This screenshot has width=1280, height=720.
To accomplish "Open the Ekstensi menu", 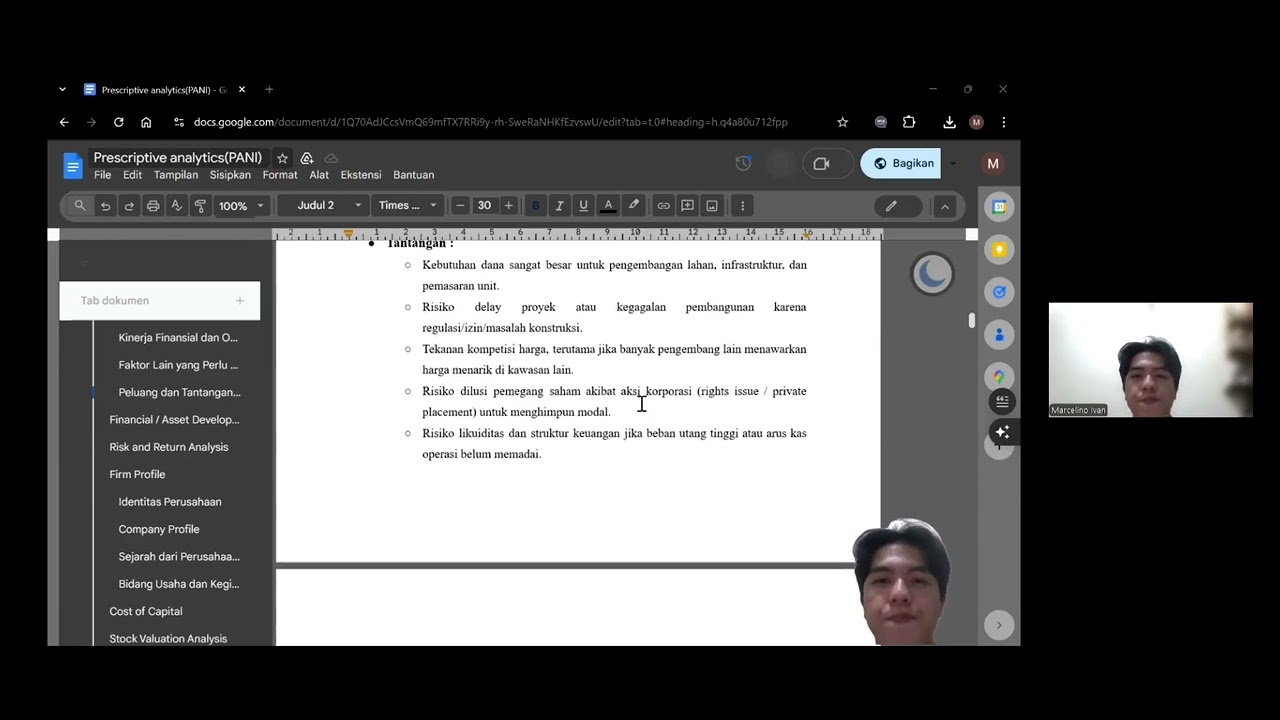I will pos(361,175).
